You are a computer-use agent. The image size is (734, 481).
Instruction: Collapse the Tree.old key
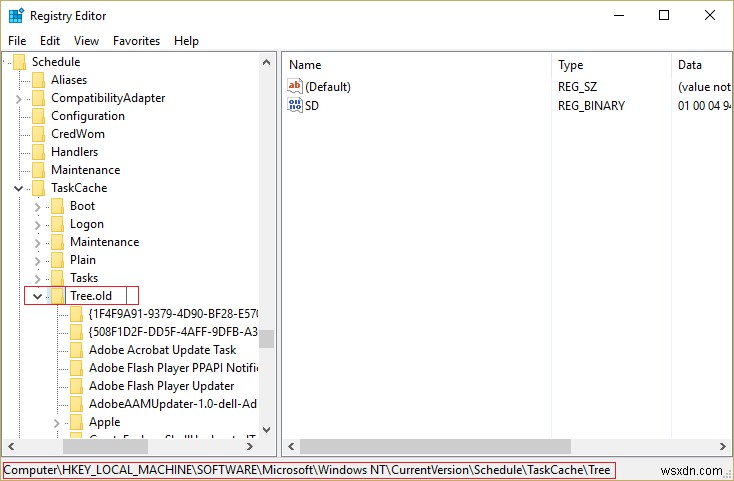(x=37, y=296)
